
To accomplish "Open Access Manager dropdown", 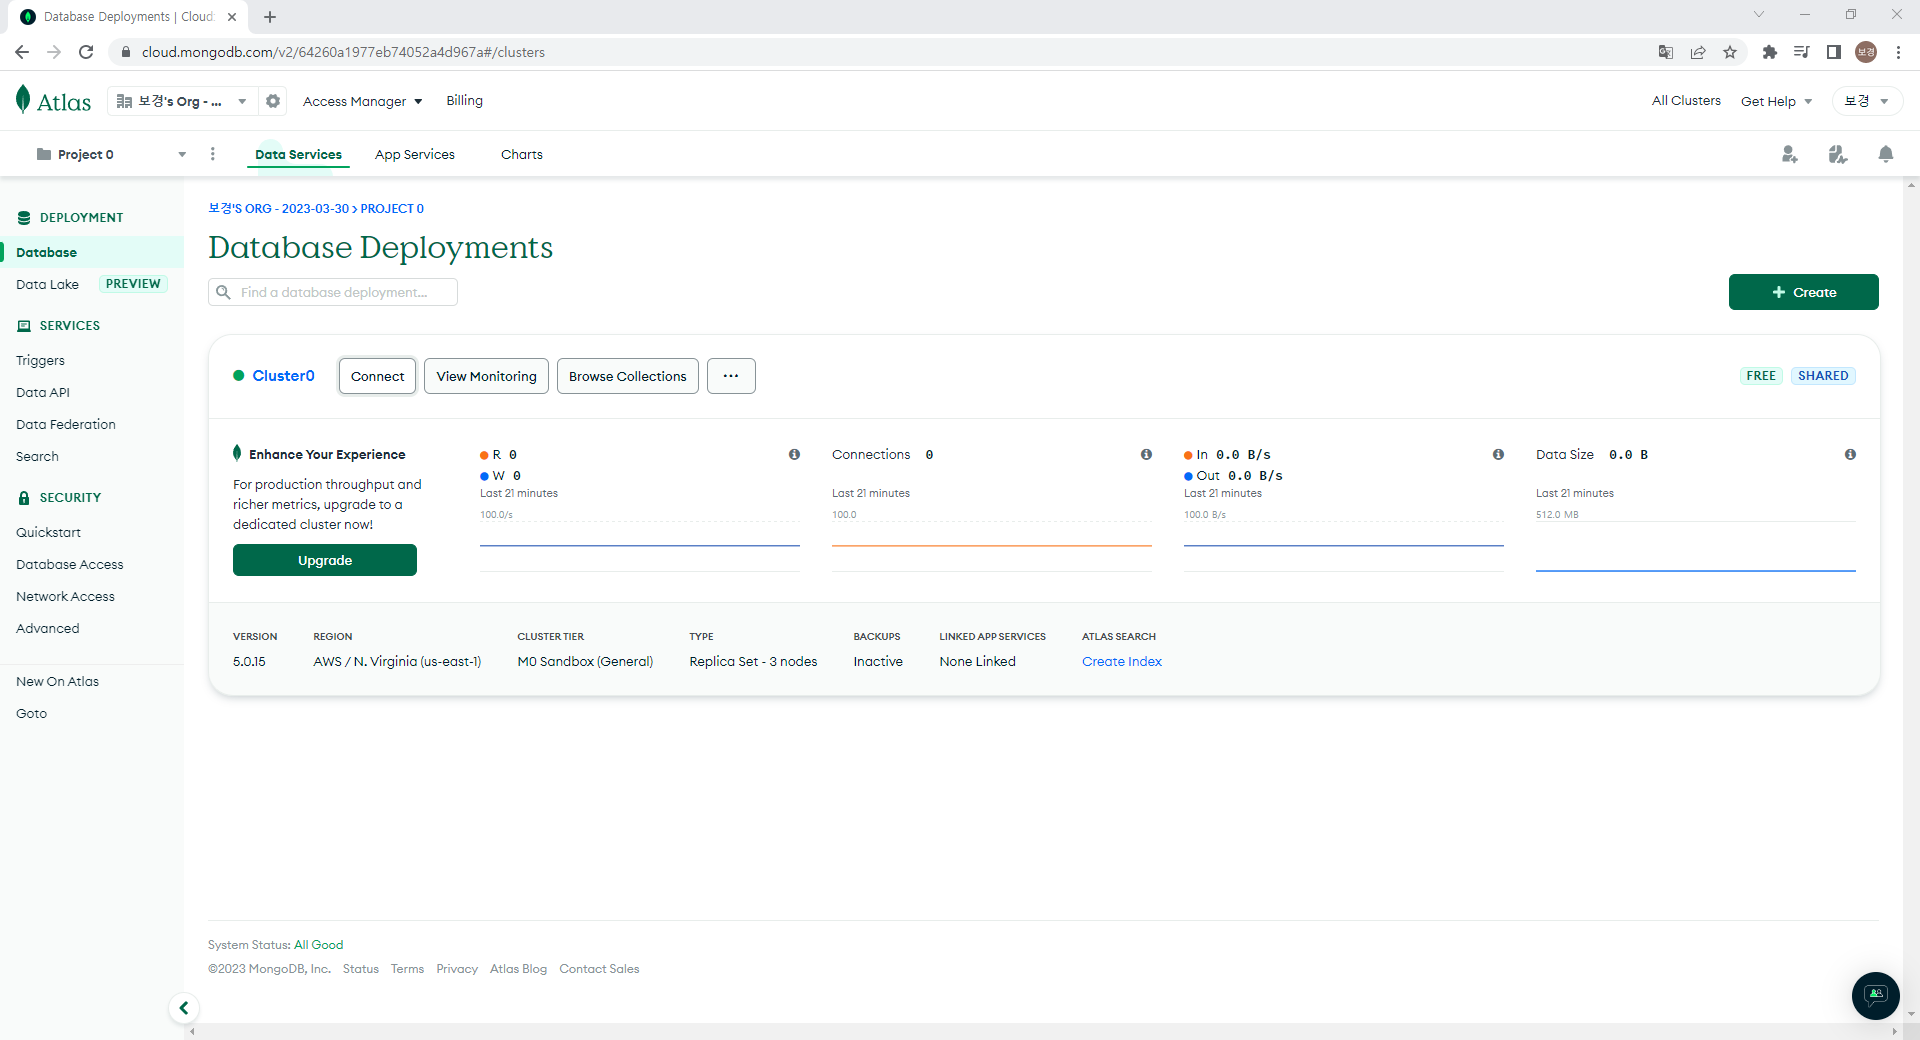I will coord(363,101).
